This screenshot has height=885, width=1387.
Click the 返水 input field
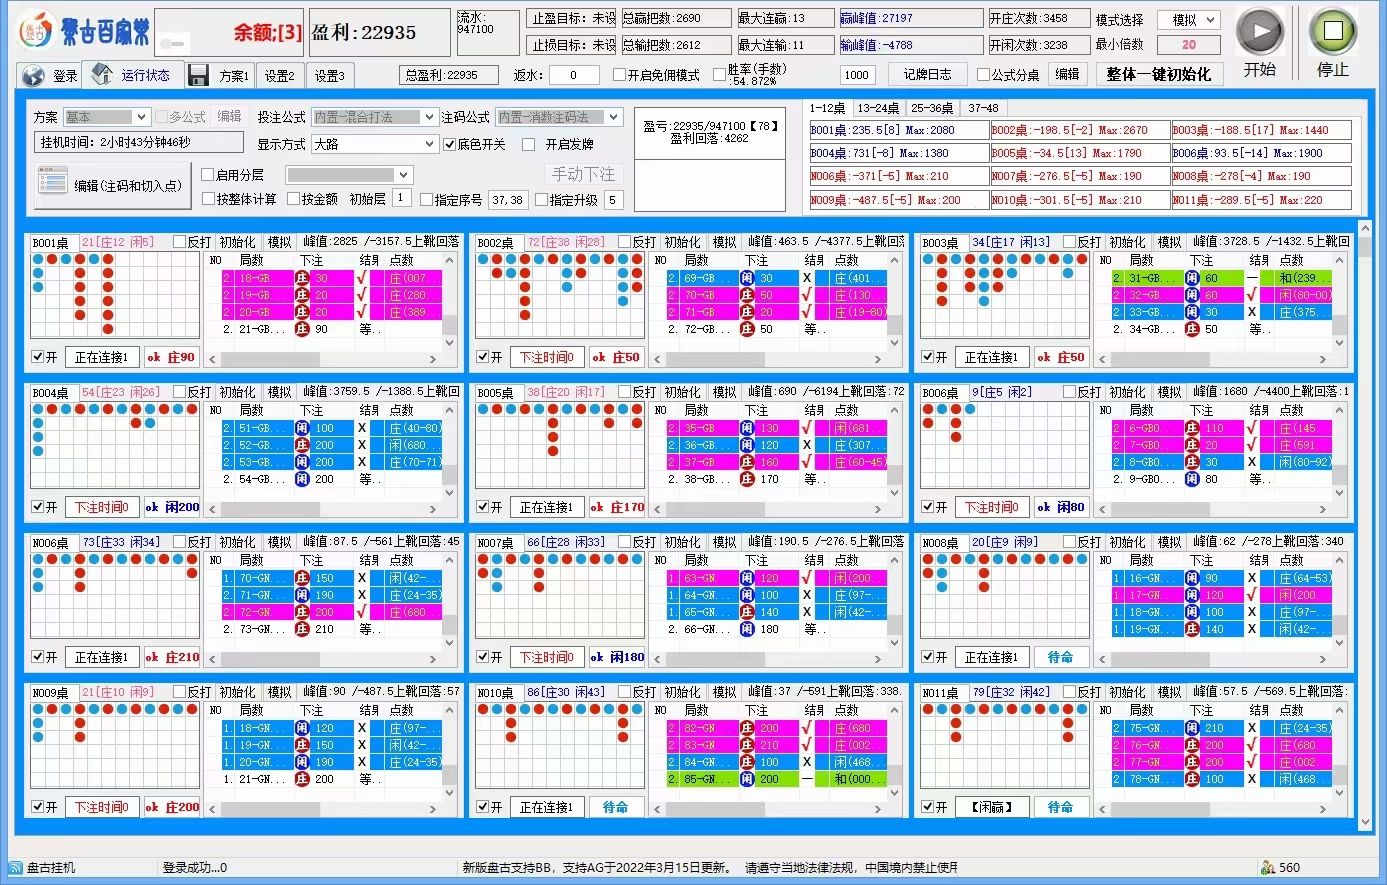point(573,75)
